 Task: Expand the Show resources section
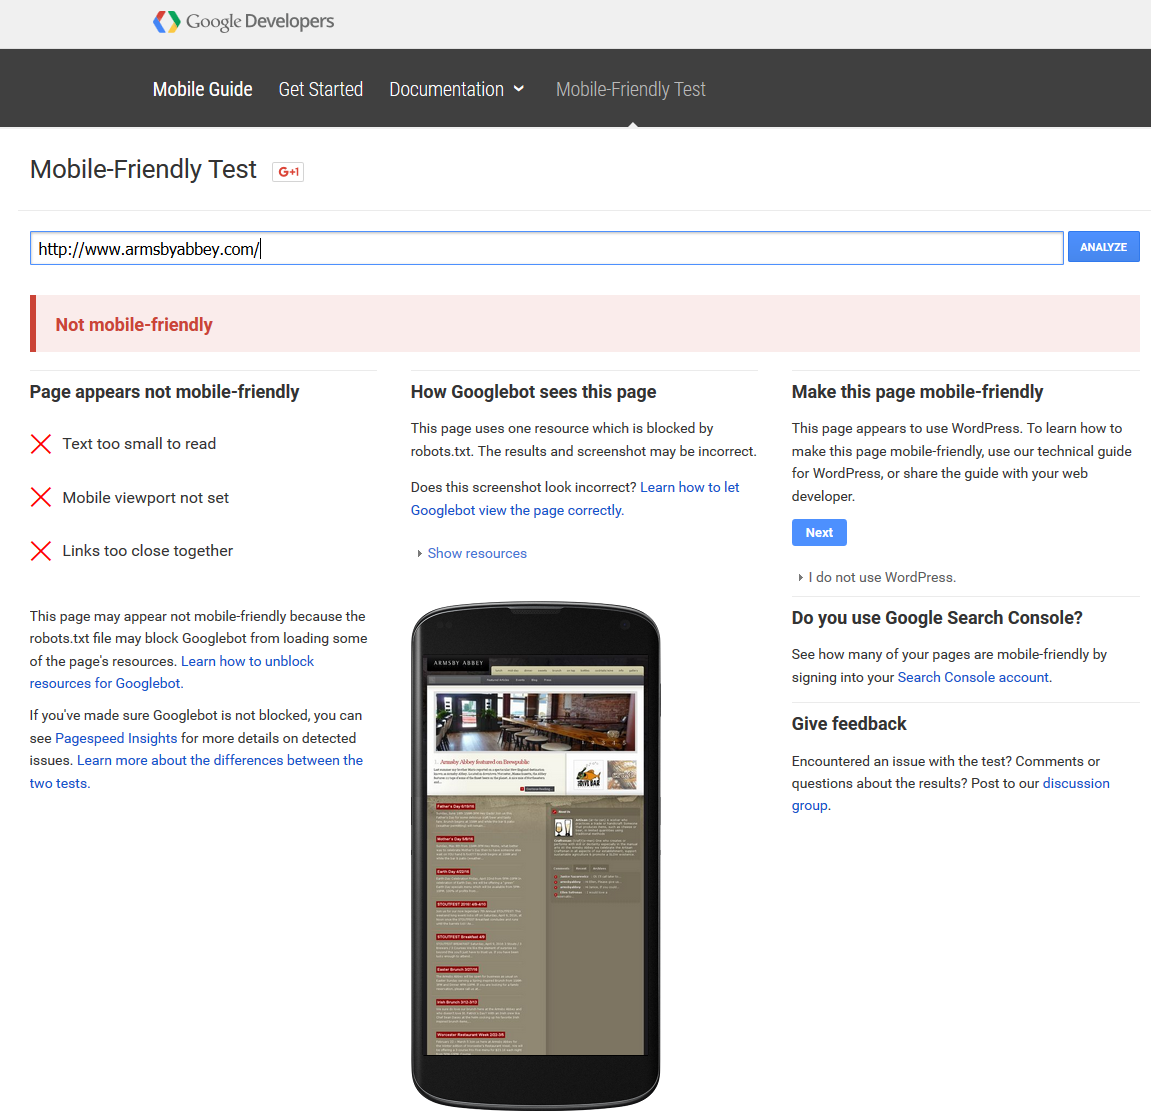tap(476, 553)
